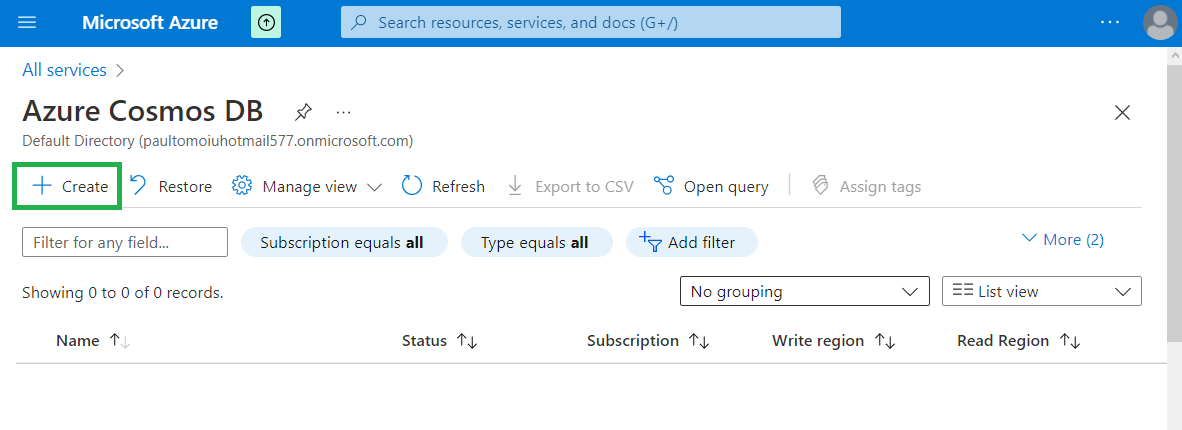This screenshot has width=1182, height=430.
Task: Pin the Azure Cosmos DB page
Action: point(302,112)
